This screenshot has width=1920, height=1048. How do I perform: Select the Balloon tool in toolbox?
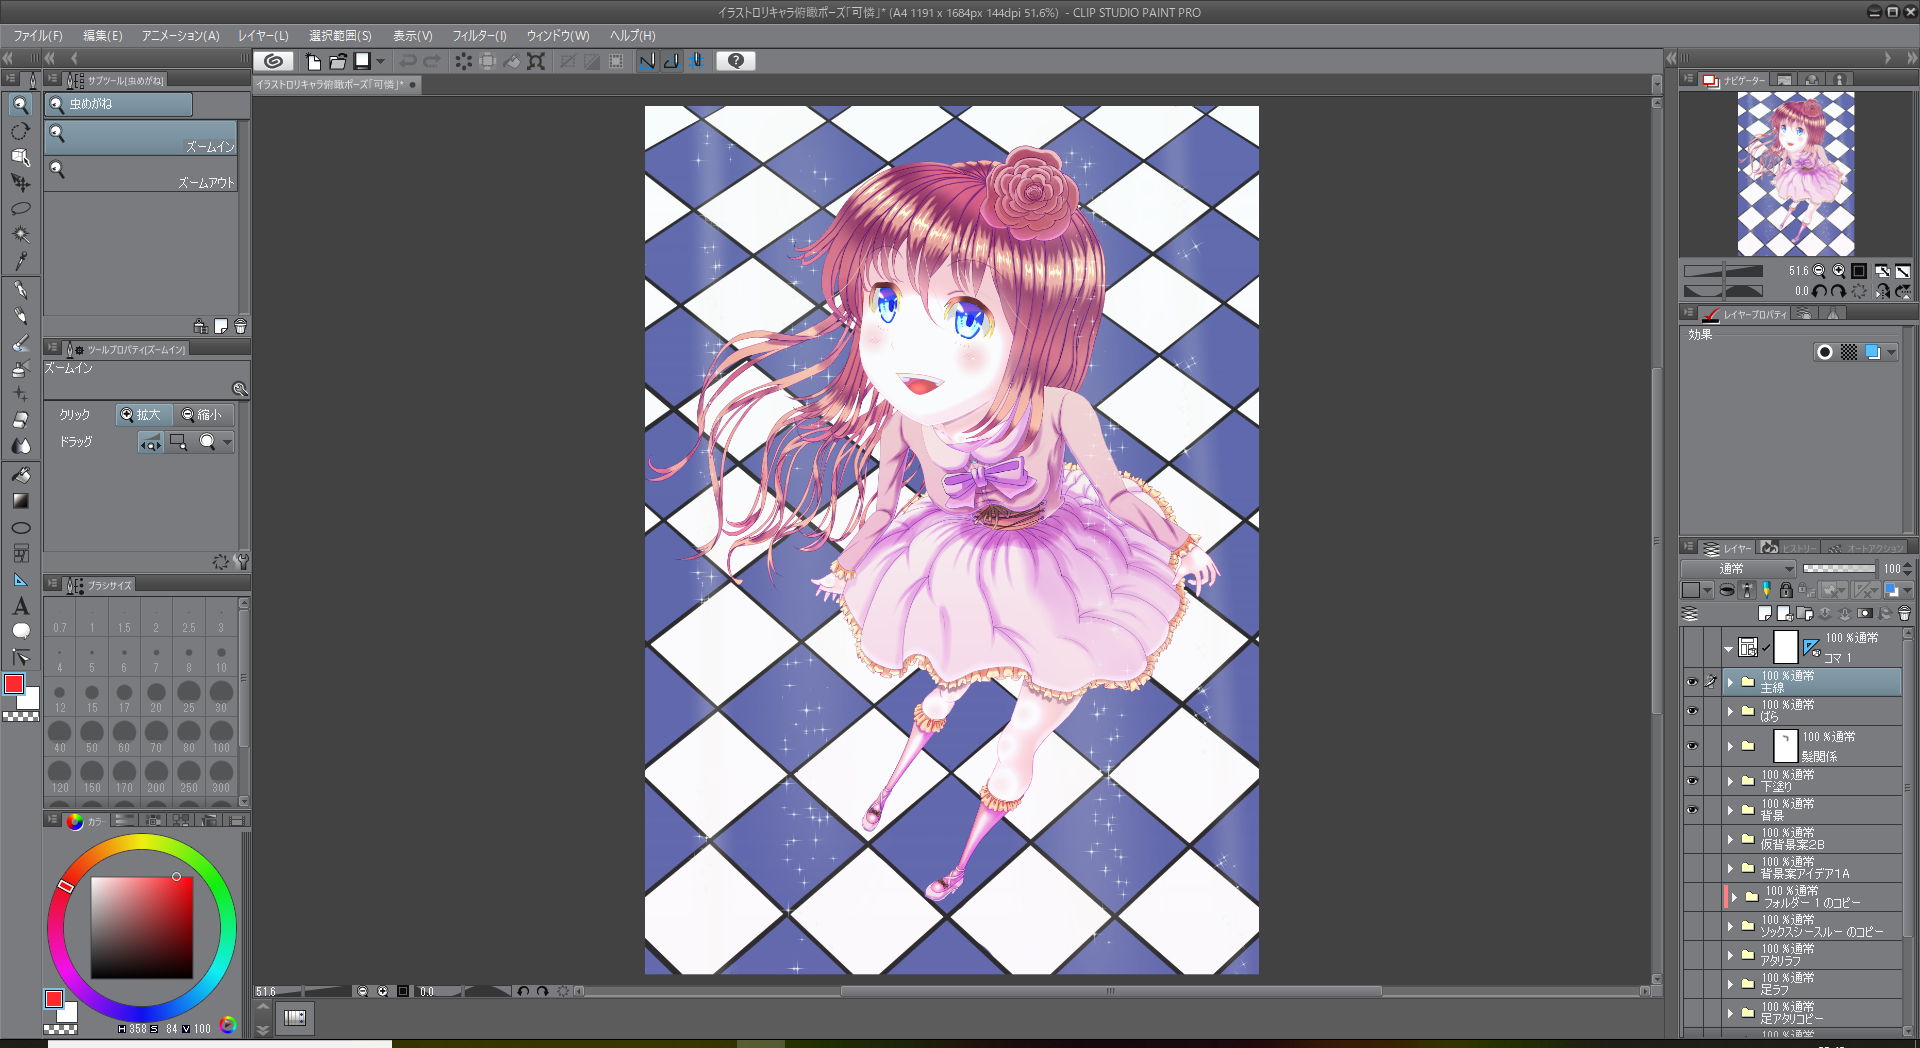(x=20, y=631)
